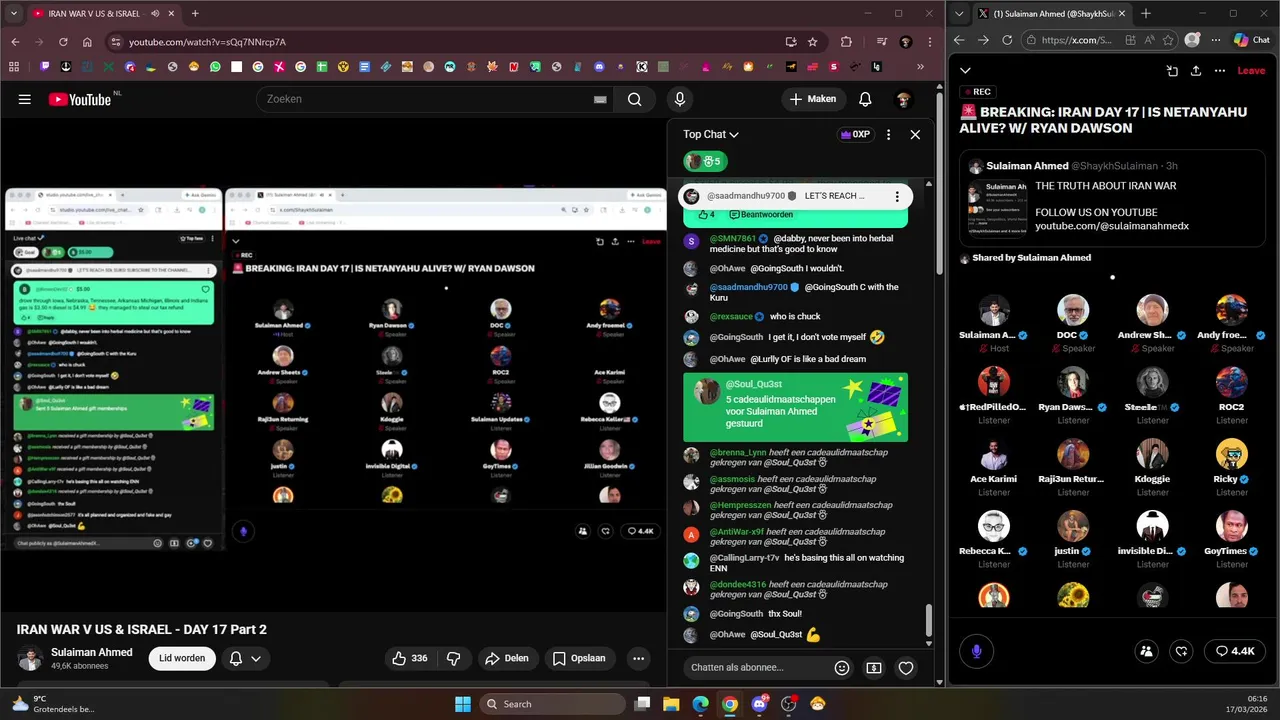Open X Space more options ellipsis
1280x720 pixels.
click(x=1220, y=70)
